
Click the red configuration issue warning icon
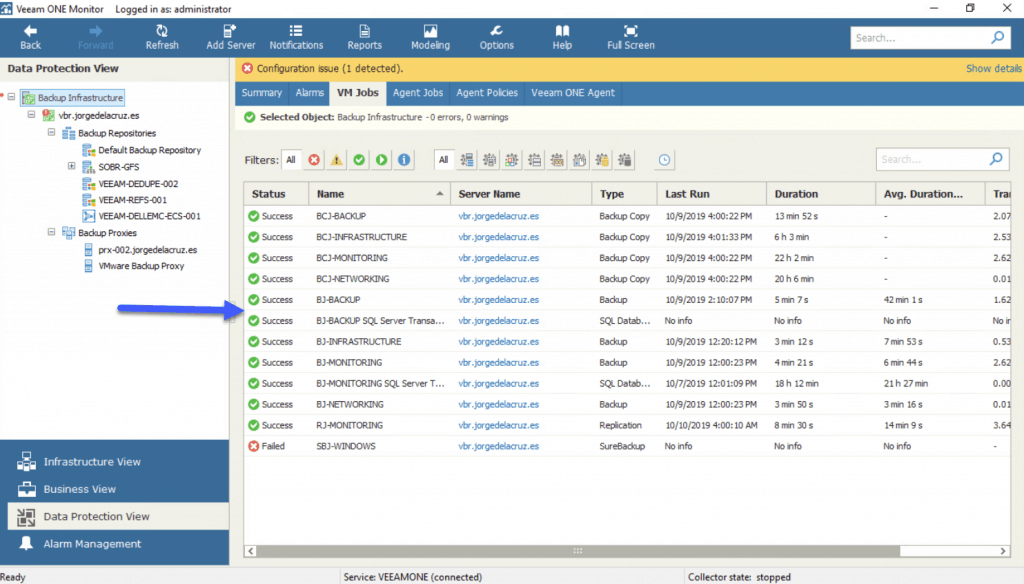coord(247,68)
